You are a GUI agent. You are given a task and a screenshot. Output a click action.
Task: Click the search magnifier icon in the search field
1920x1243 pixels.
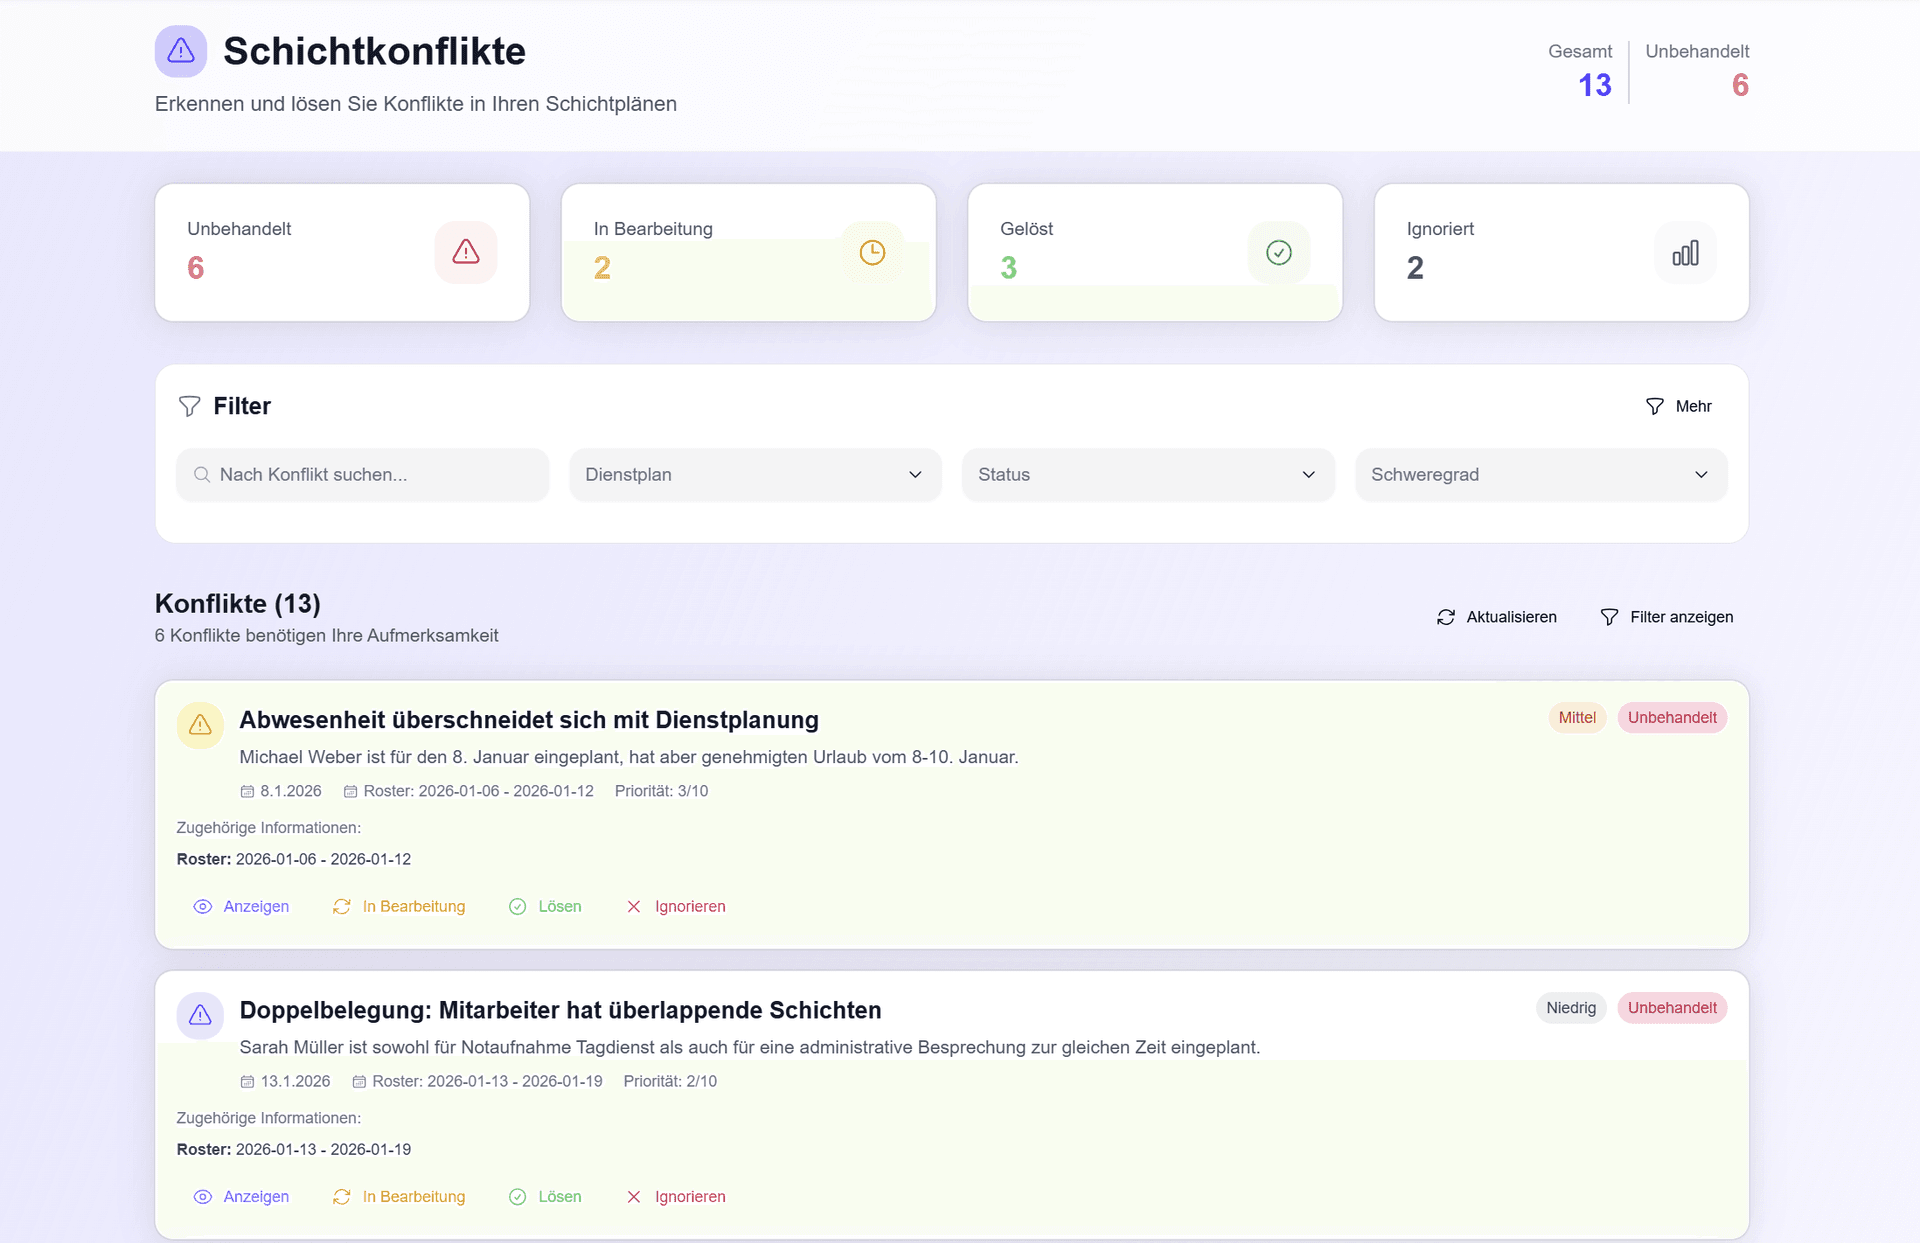[x=203, y=475]
